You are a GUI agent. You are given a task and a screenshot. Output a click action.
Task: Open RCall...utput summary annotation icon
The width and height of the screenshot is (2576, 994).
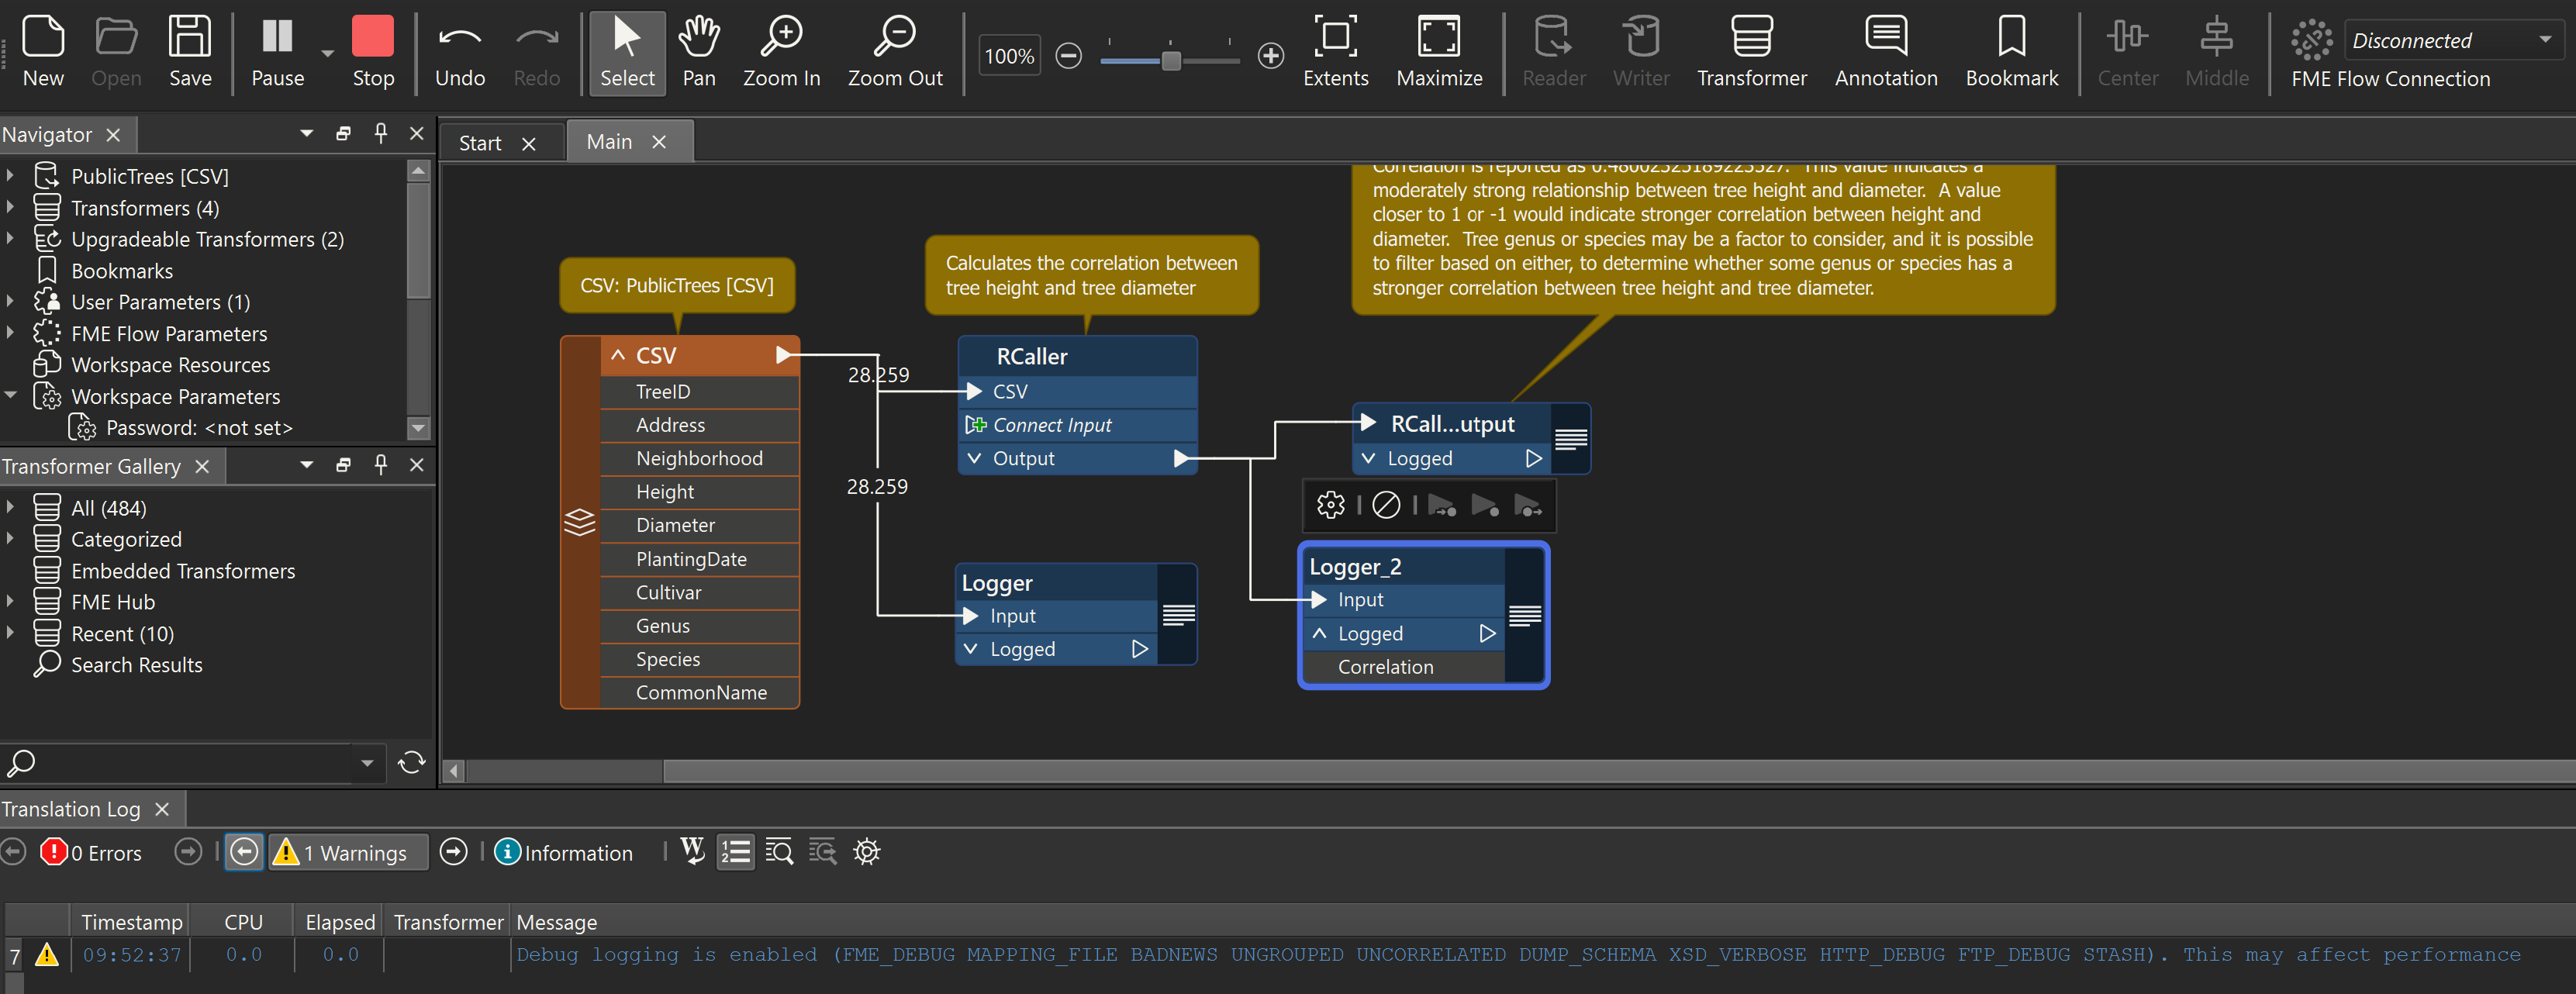1571,439
